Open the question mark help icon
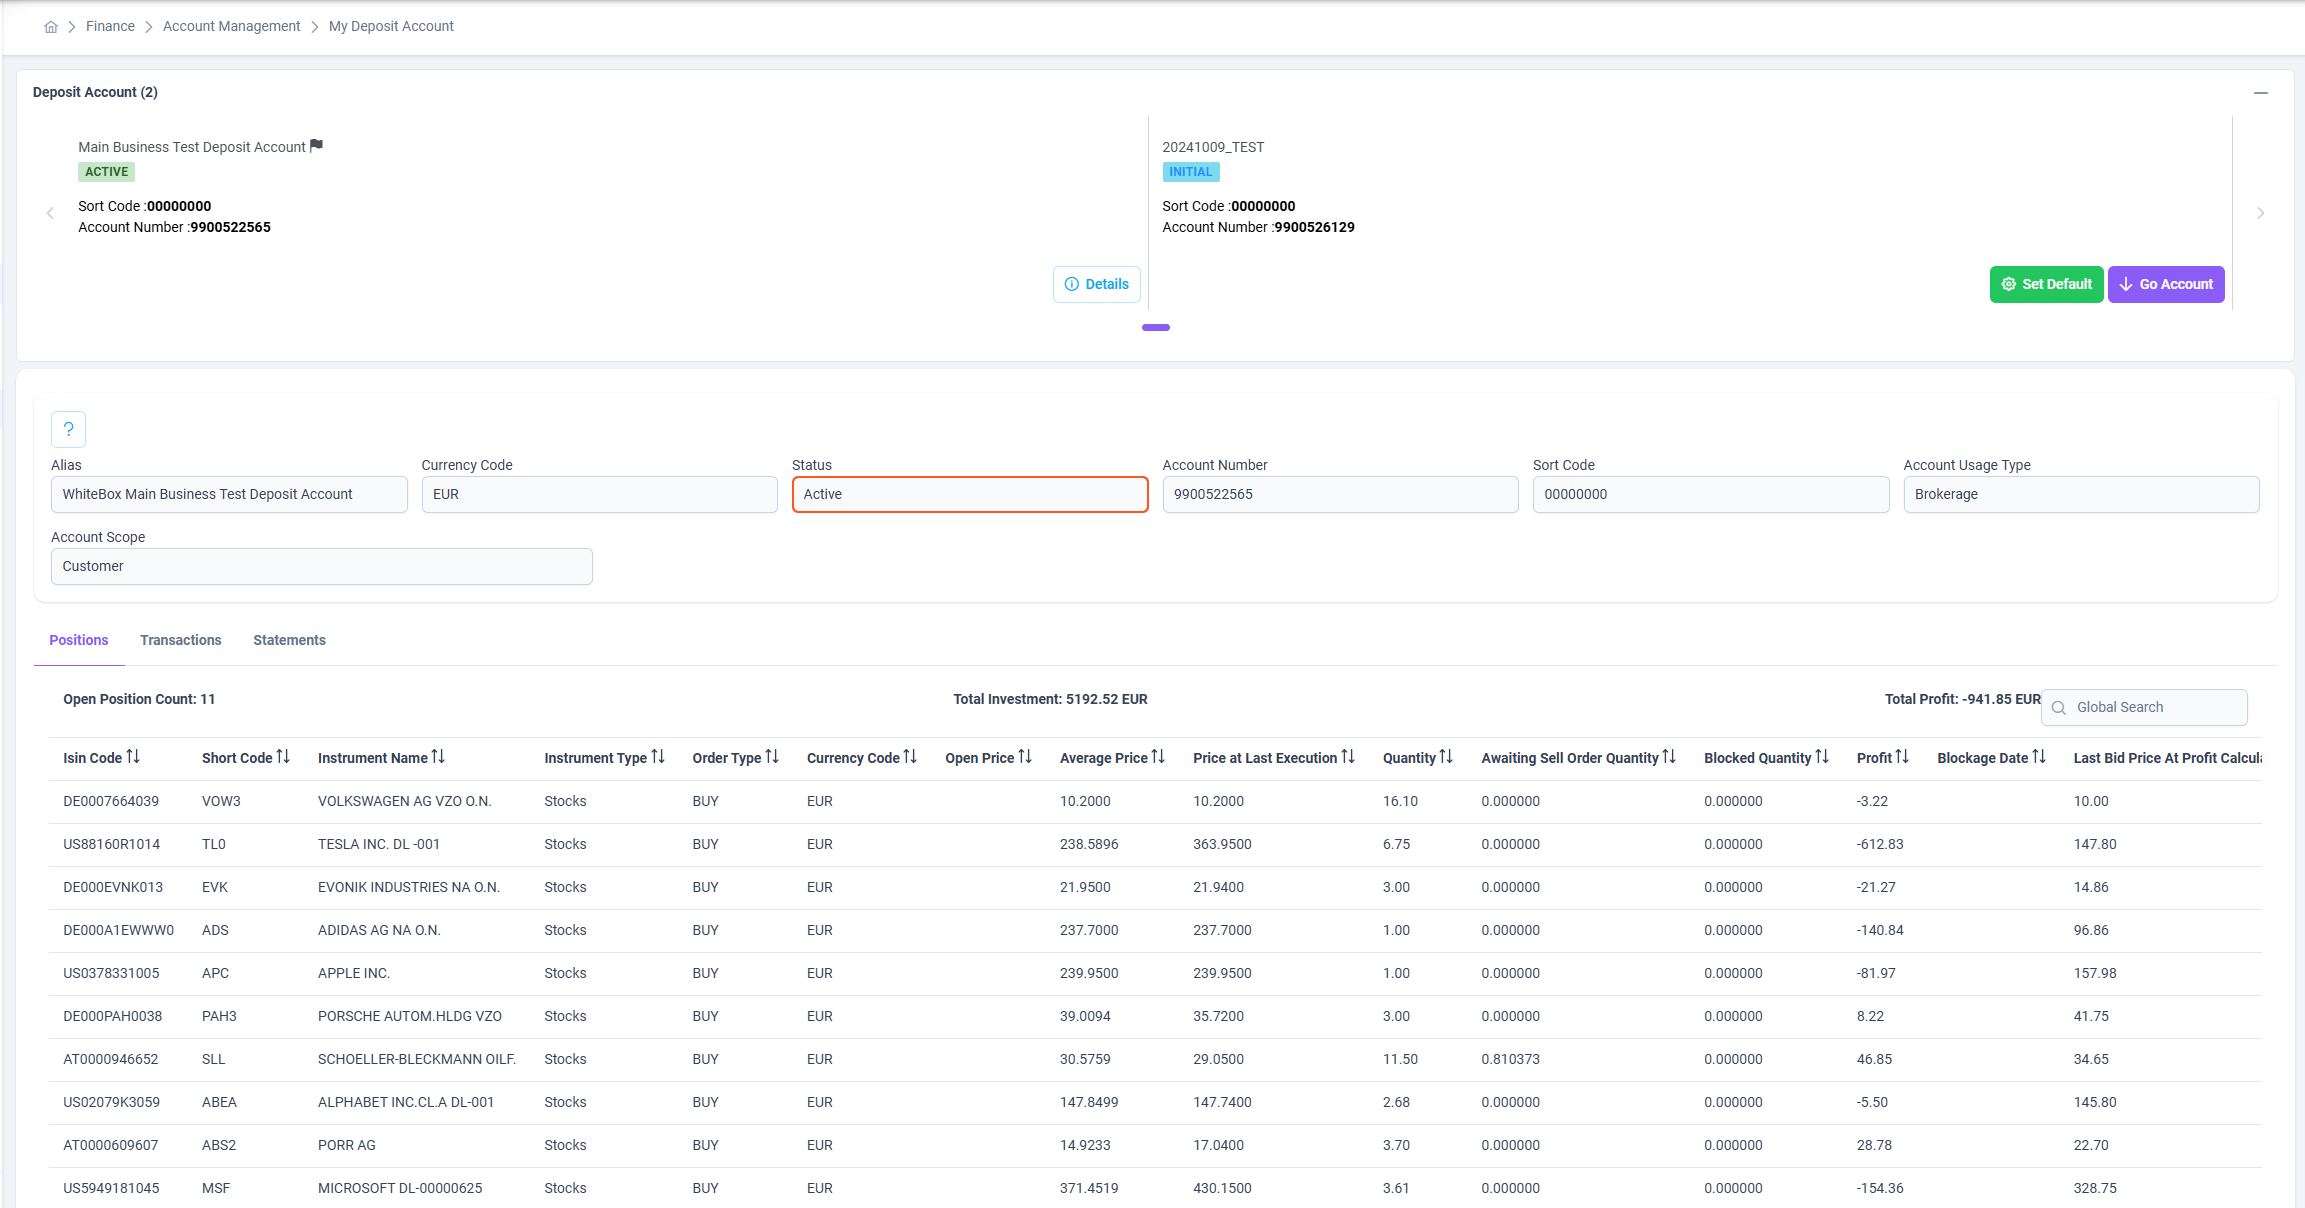Screen dimensions: 2305x1208 [x=68, y=429]
